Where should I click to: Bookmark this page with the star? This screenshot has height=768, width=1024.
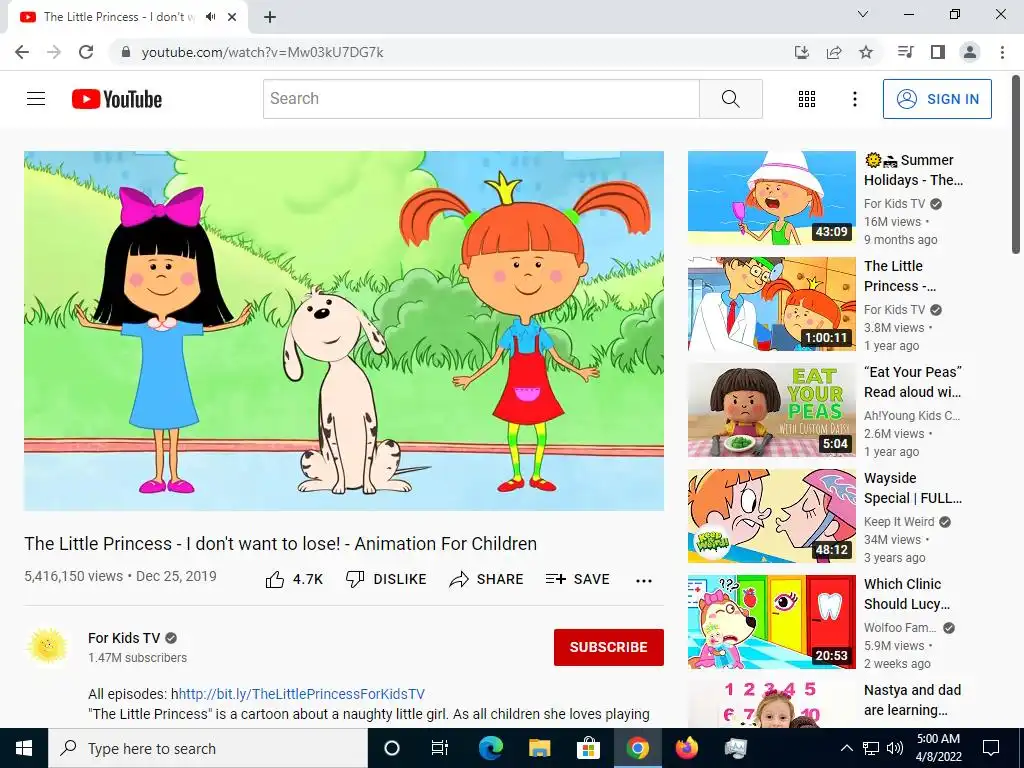[866, 52]
